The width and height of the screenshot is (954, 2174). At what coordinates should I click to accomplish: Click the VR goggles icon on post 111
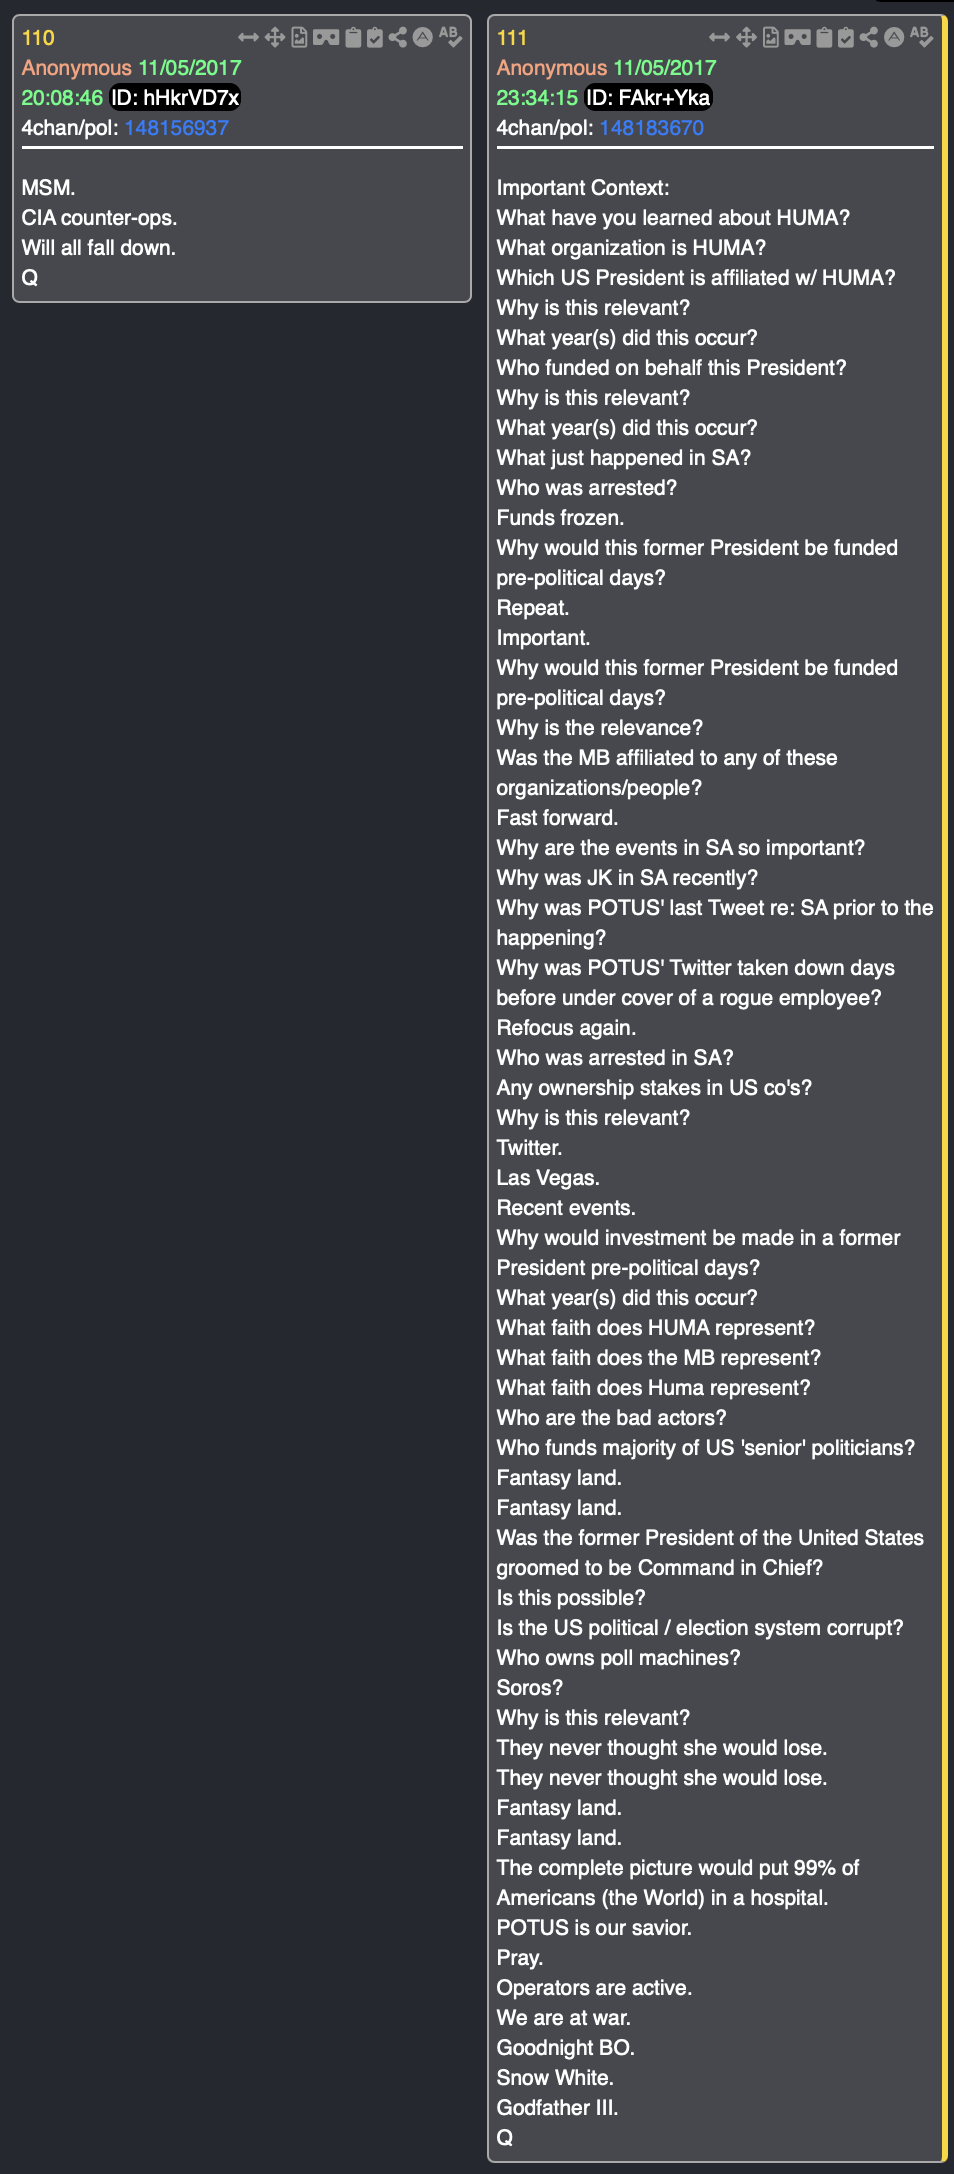point(798,38)
